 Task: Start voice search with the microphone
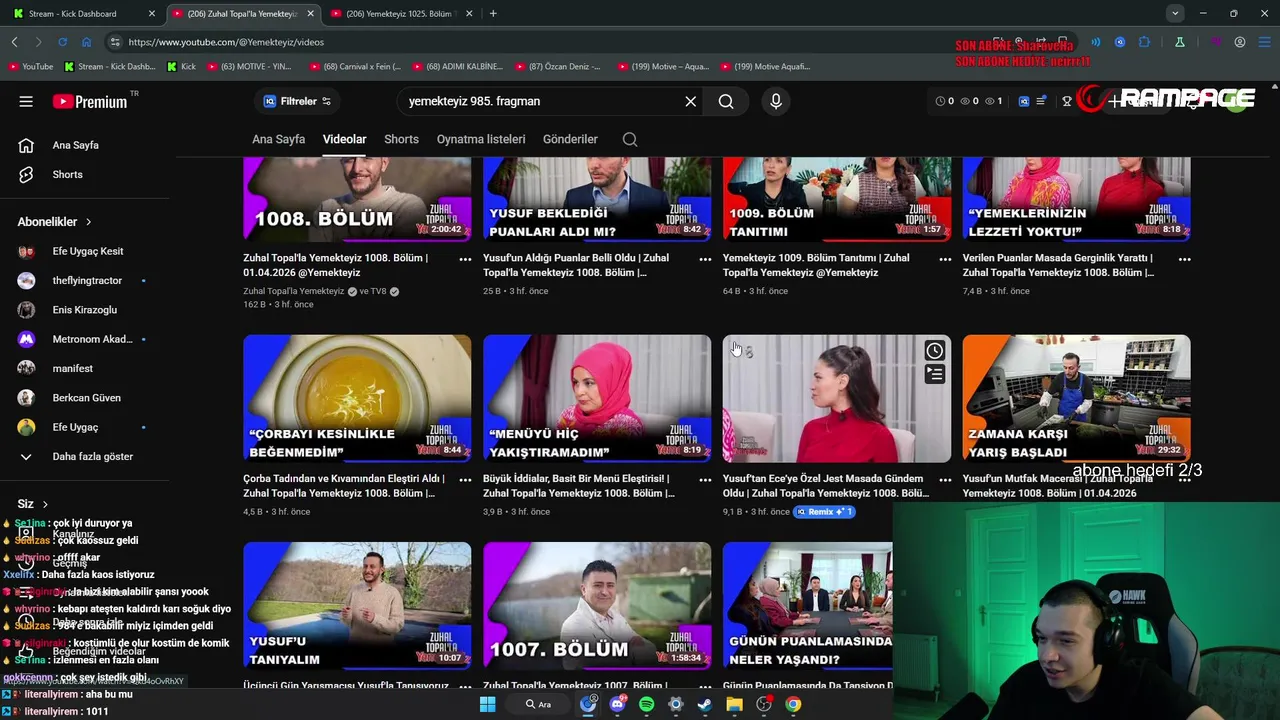click(775, 101)
